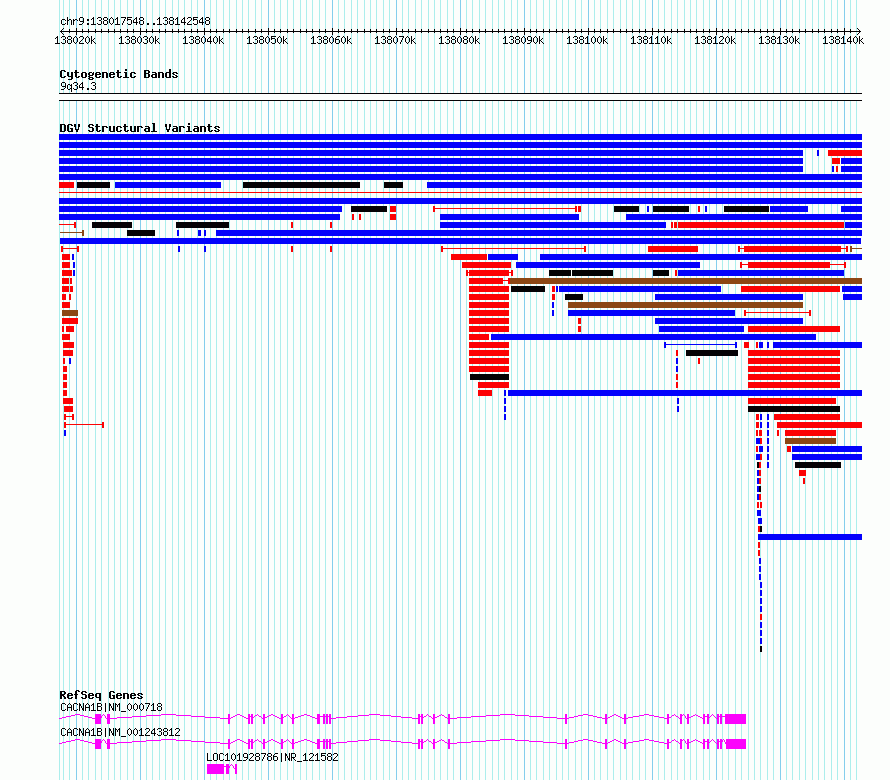The height and width of the screenshot is (780, 890).
Task: Select the brown variant bar ending near 138134k
Action: pyautogui.click(x=686, y=305)
